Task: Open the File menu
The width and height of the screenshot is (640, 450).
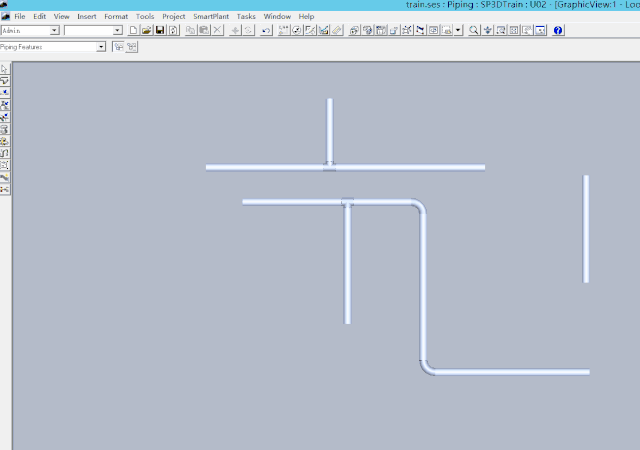Action: point(20,16)
